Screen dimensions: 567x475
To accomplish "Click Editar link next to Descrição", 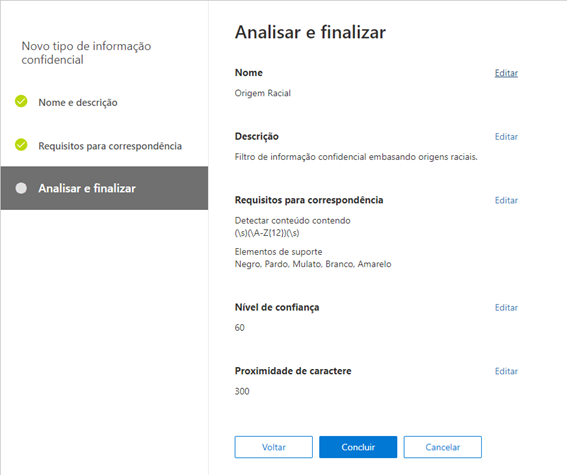I will [x=506, y=137].
